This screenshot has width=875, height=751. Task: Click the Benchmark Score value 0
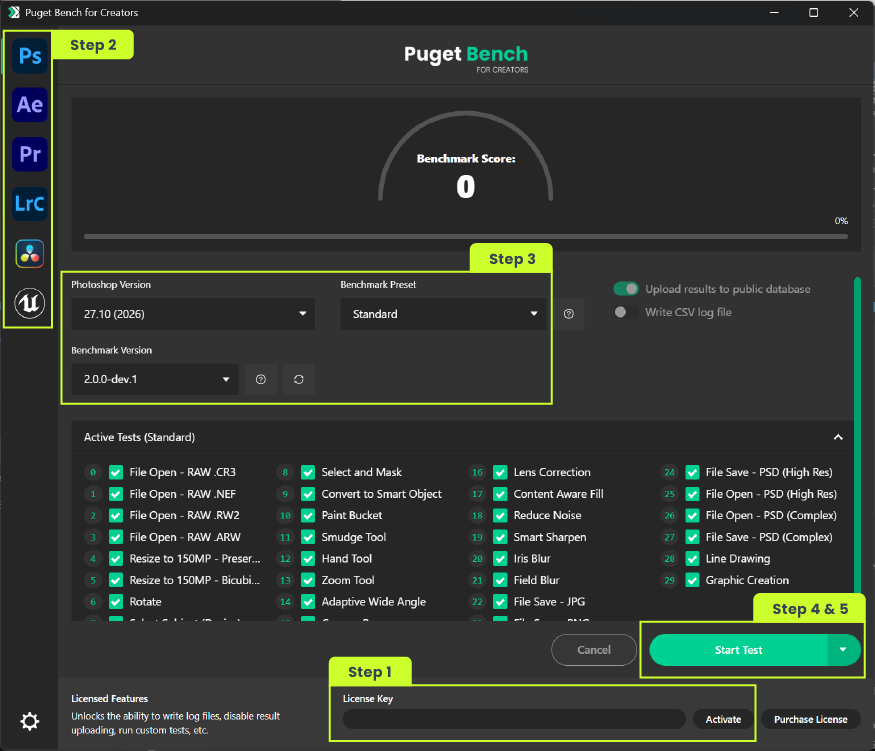(x=465, y=186)
